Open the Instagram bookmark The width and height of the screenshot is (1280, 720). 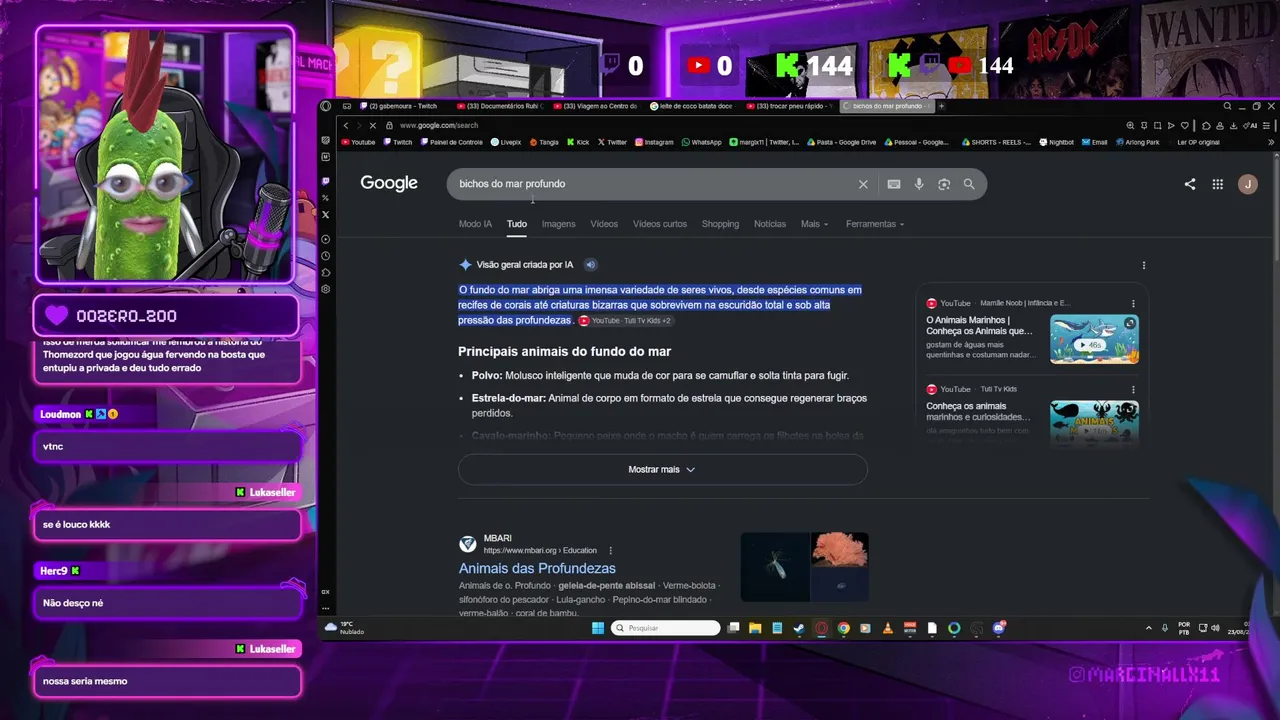[653, 142]
